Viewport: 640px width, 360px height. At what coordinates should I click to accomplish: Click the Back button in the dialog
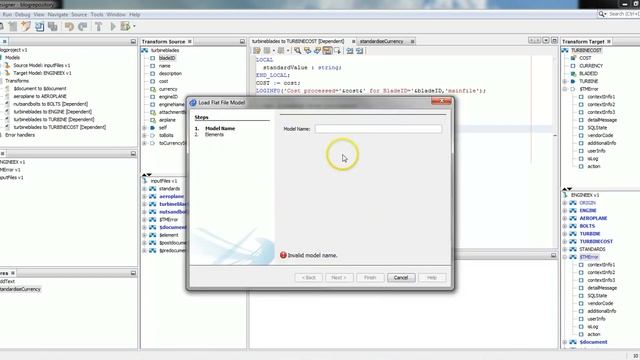(309, 278)
